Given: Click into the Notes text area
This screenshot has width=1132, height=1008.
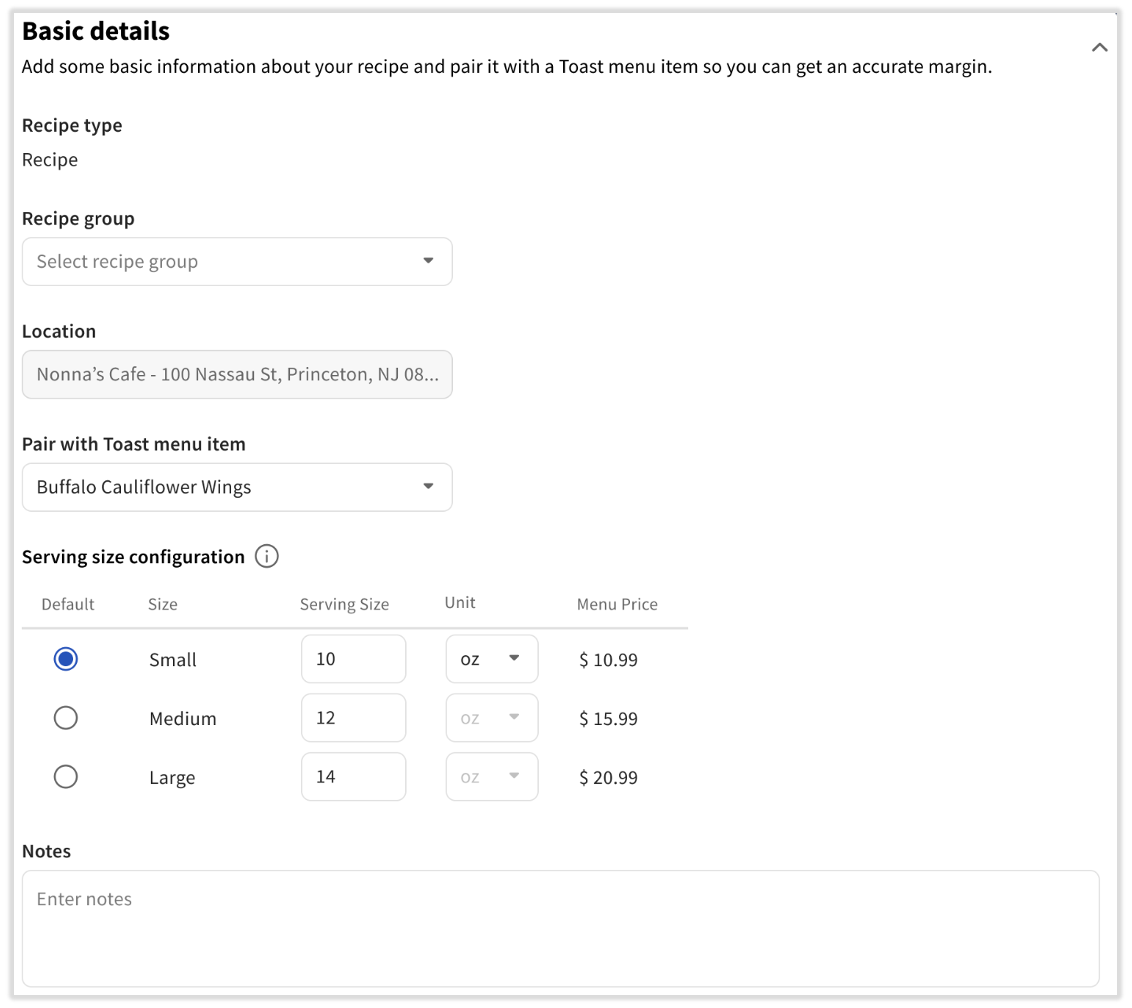Looking at the screenshot, I should click(560, 928).
